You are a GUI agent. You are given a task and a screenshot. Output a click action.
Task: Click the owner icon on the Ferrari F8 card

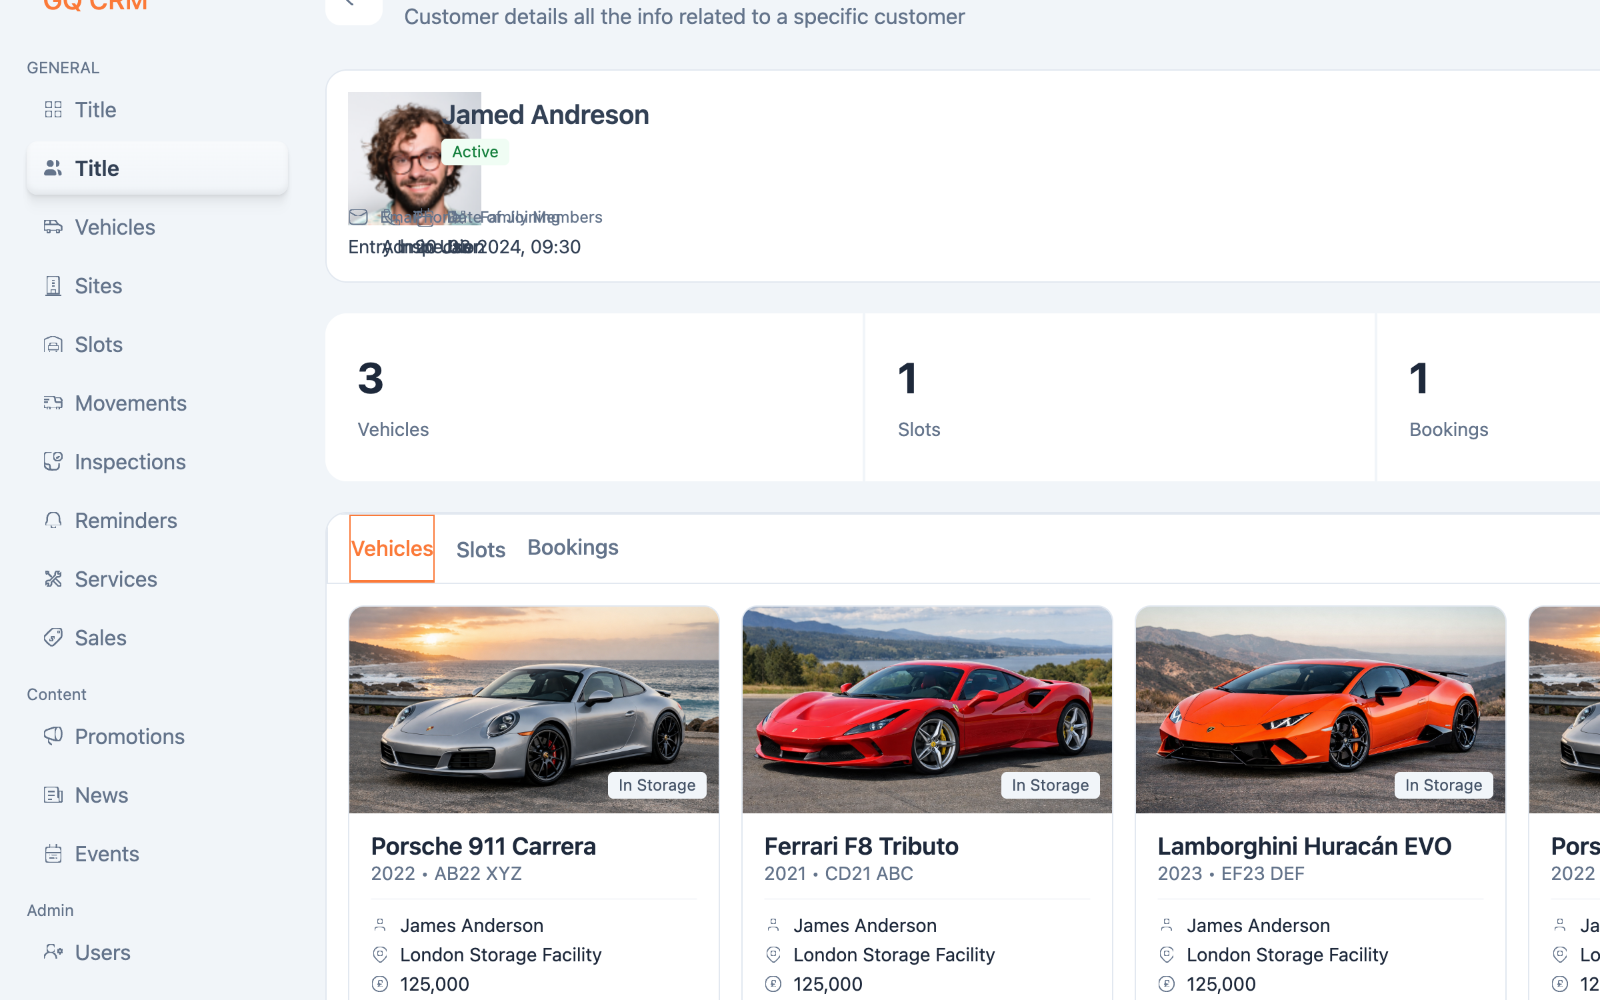click(x=773, y=925)
